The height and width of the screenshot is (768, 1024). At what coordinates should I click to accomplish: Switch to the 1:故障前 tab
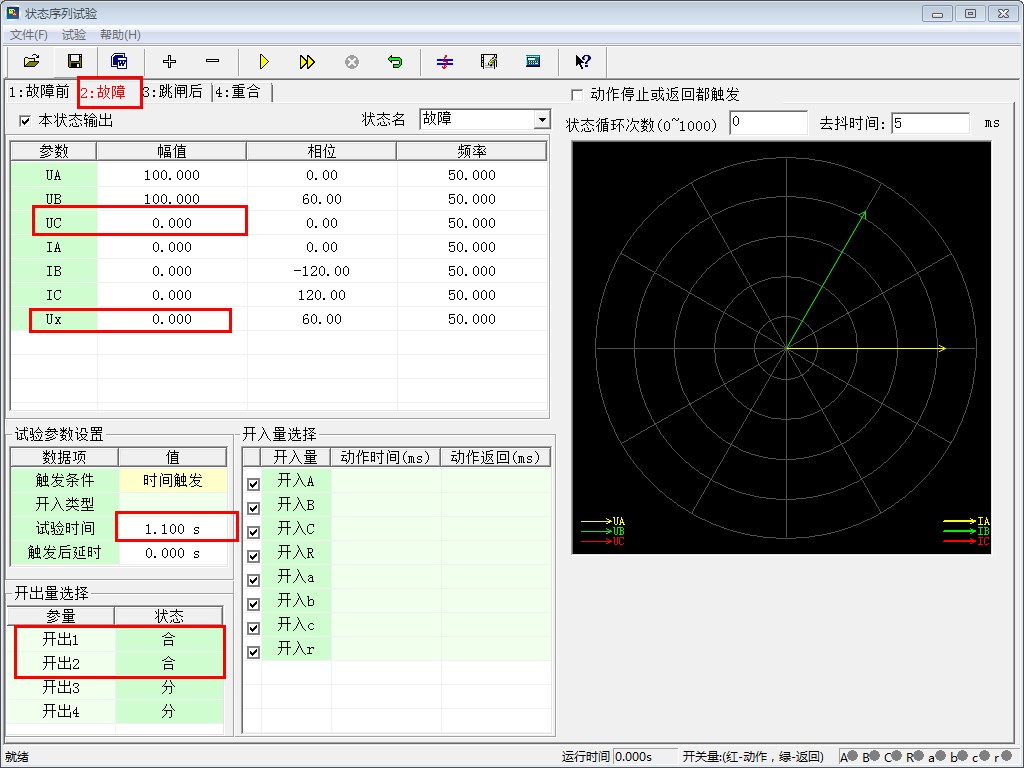tap(40, 92)
